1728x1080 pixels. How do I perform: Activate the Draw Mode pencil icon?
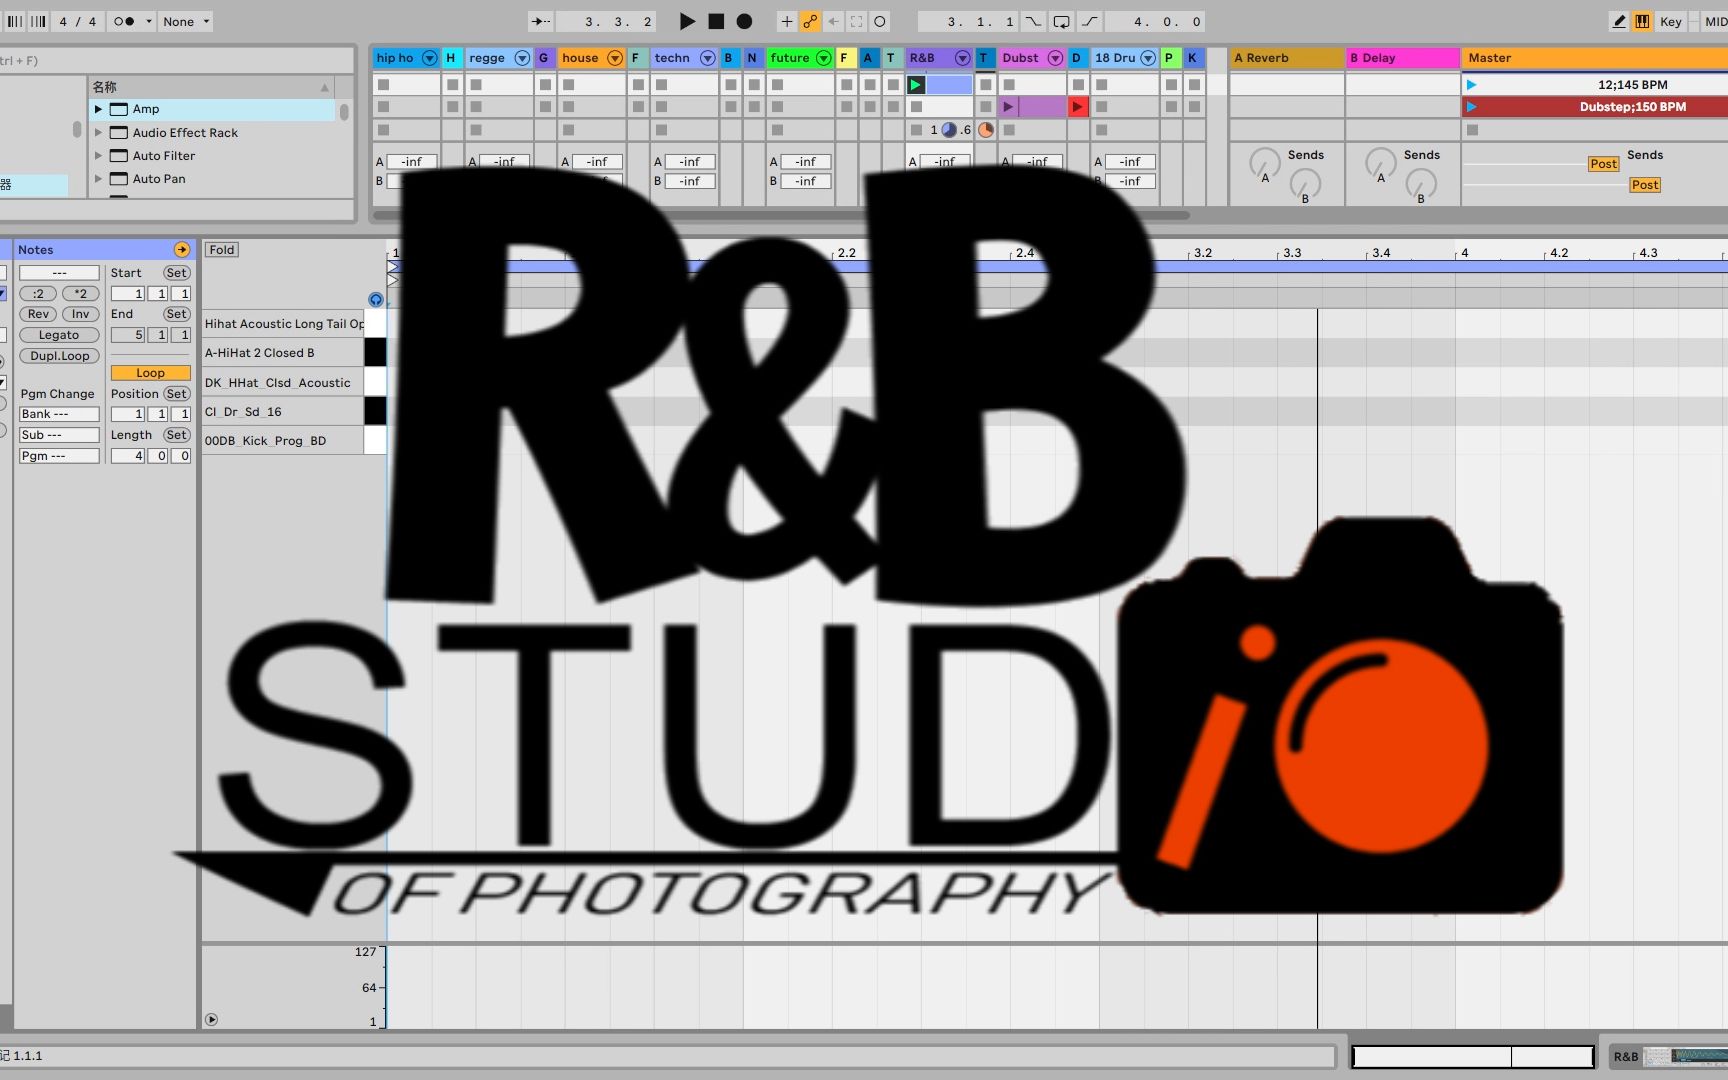pos(1619,21)
